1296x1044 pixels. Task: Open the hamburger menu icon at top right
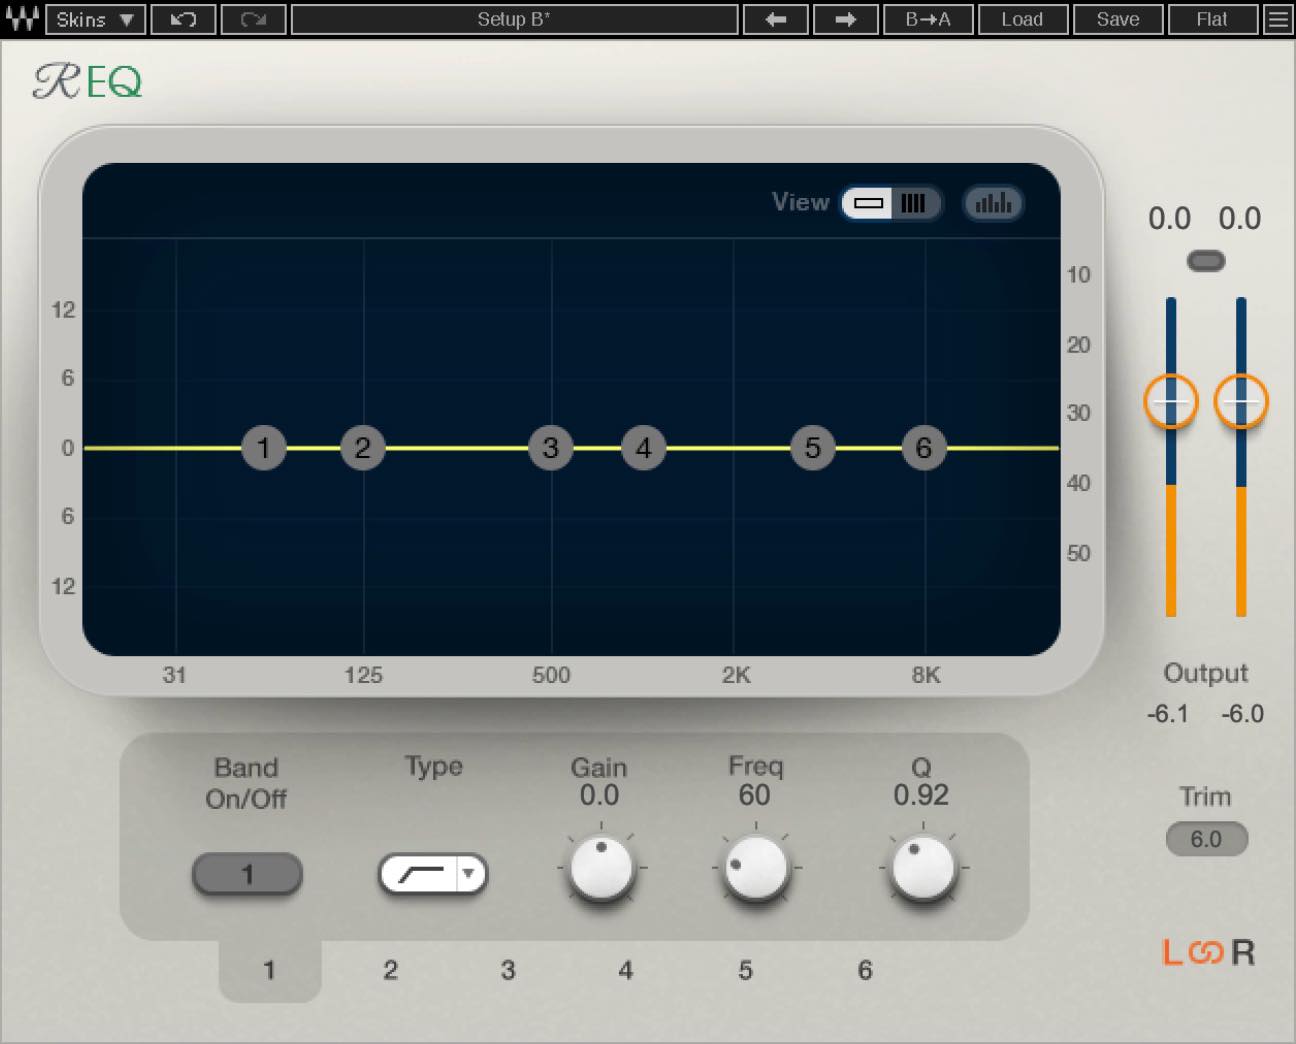click(1278, 19)
